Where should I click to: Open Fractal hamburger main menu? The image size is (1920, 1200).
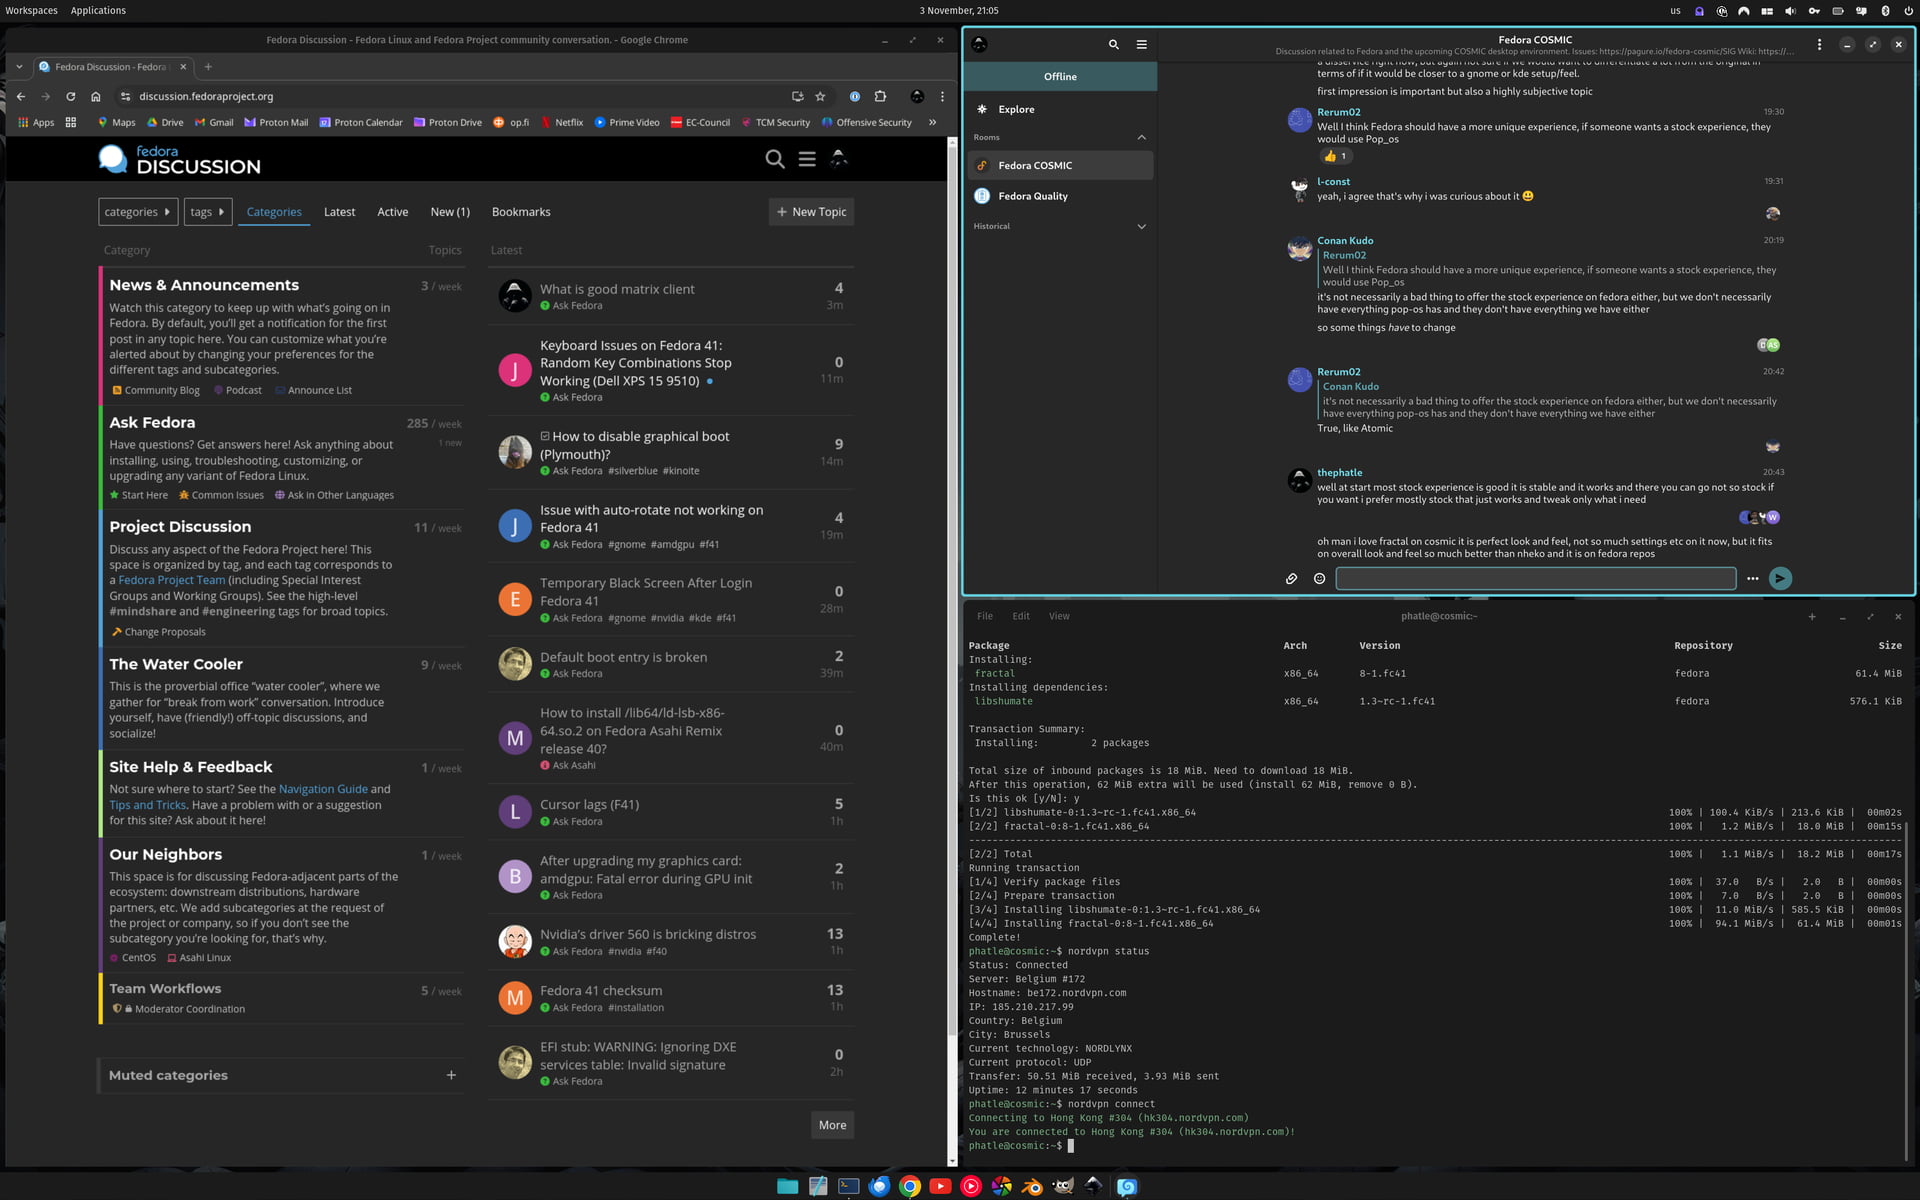(x=1141, y=44)
